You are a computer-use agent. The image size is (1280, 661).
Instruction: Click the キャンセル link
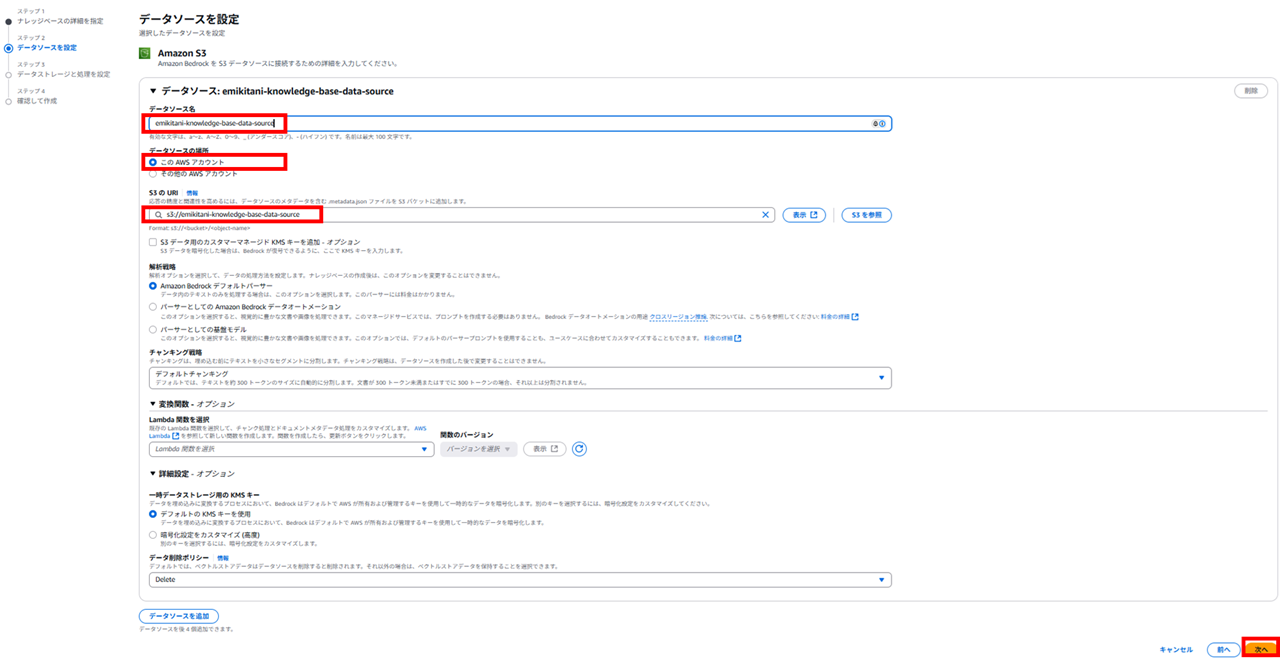pos(1176,650)
